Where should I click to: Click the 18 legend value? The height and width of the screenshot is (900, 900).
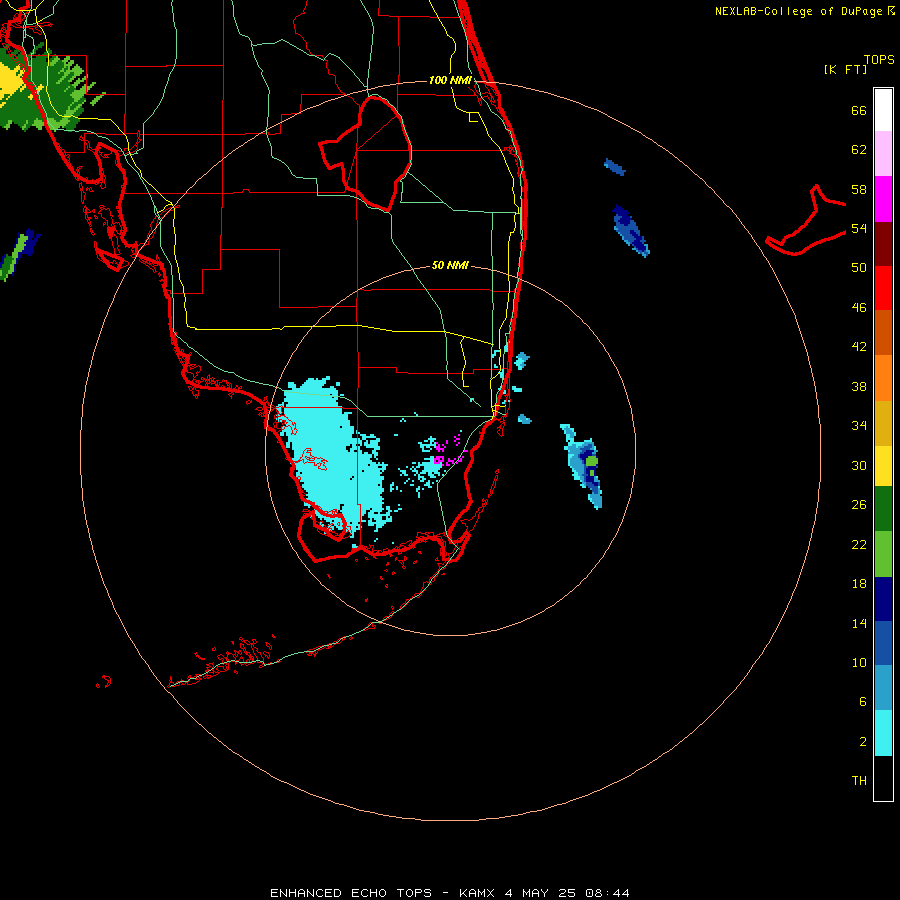point(859,584)
